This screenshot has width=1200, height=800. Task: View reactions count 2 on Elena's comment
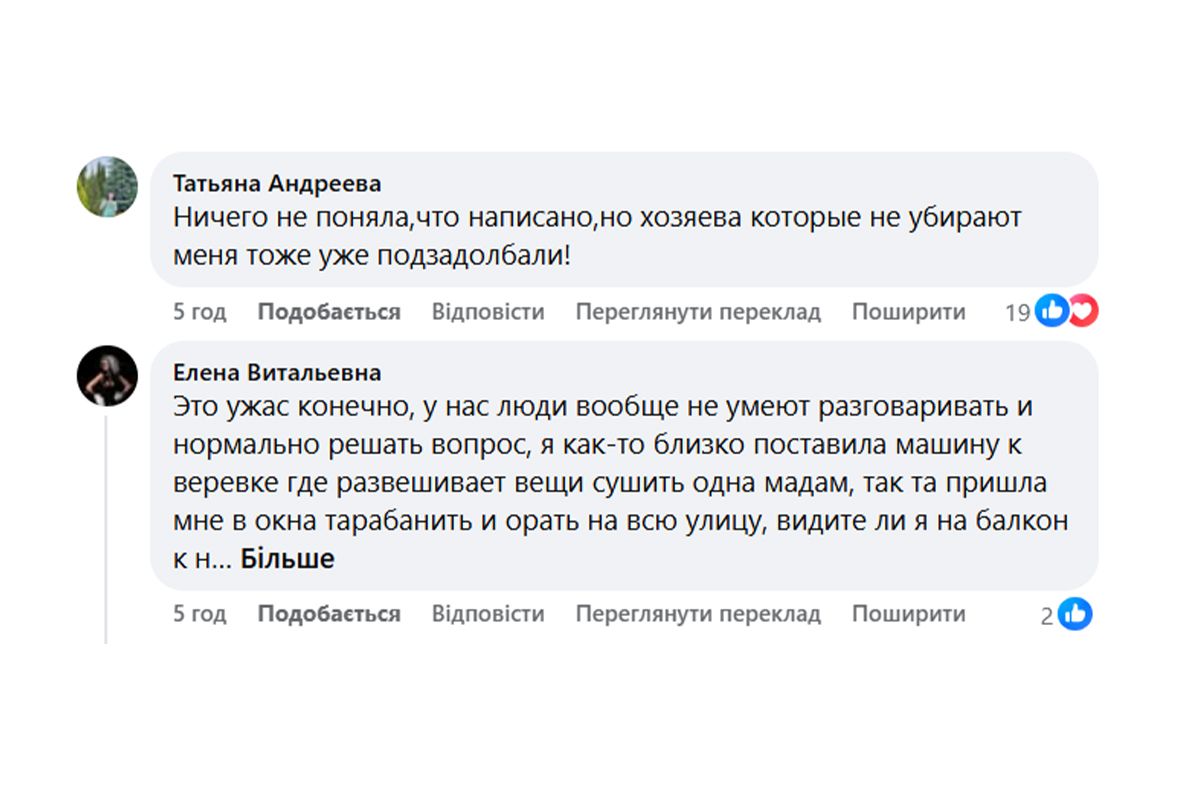[1048, 614]
